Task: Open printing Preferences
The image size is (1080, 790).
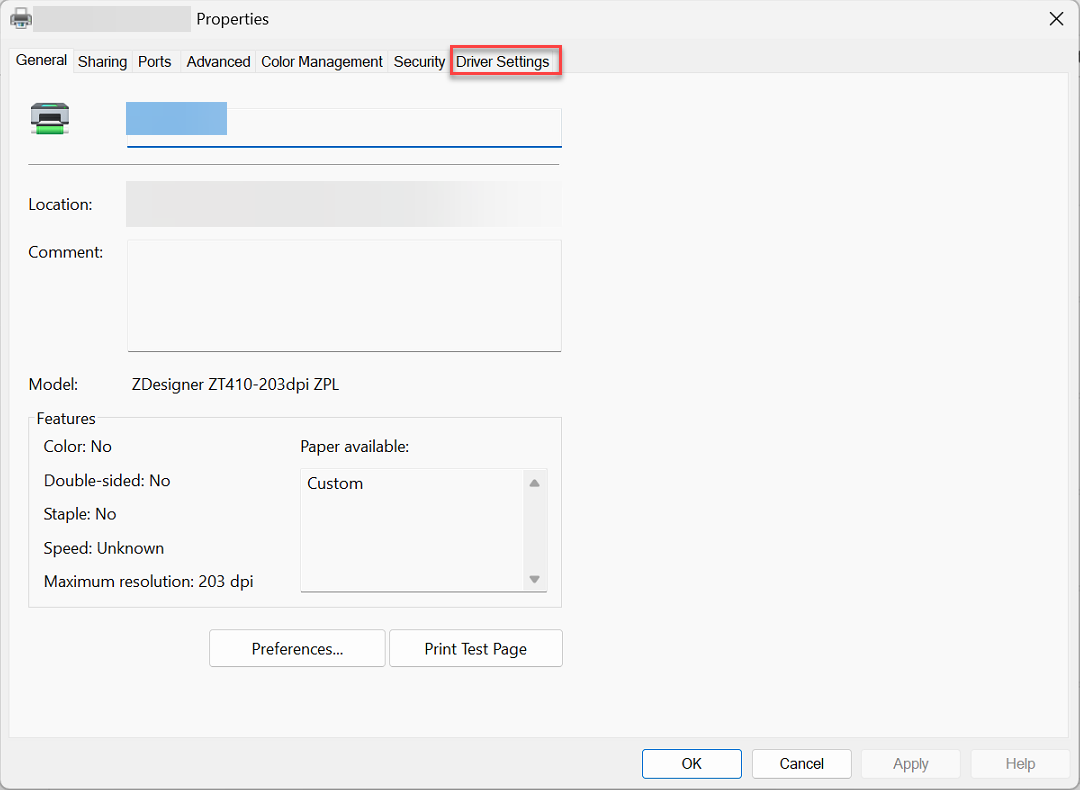Action: click(296, 648)
